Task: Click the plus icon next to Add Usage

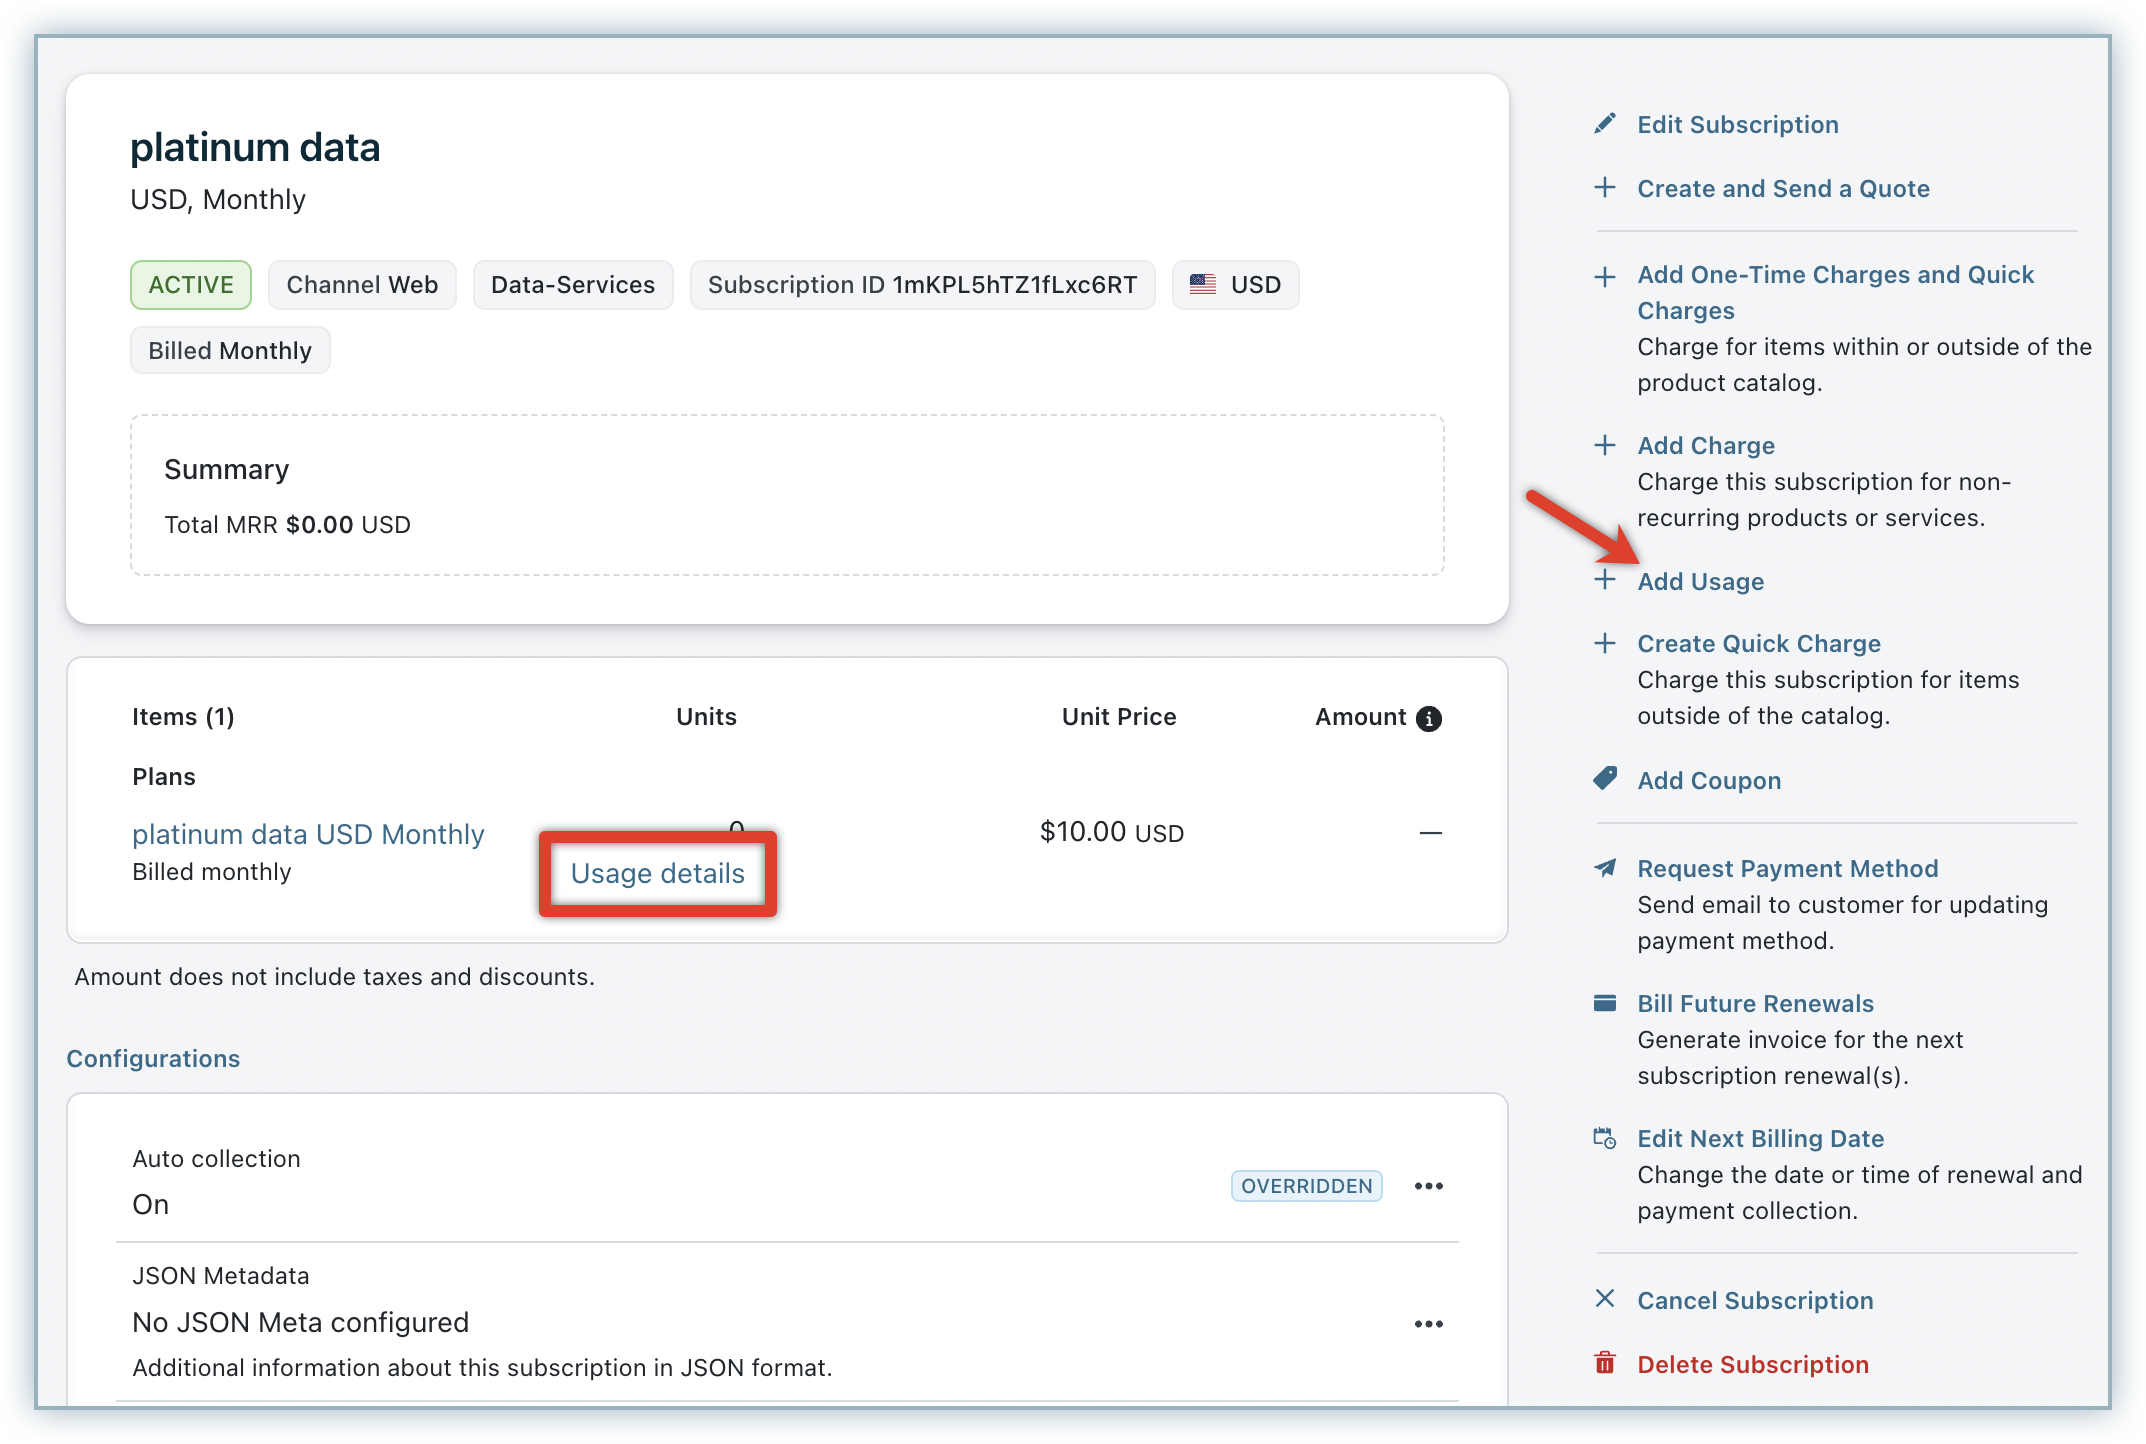Action: [1605, 580]
